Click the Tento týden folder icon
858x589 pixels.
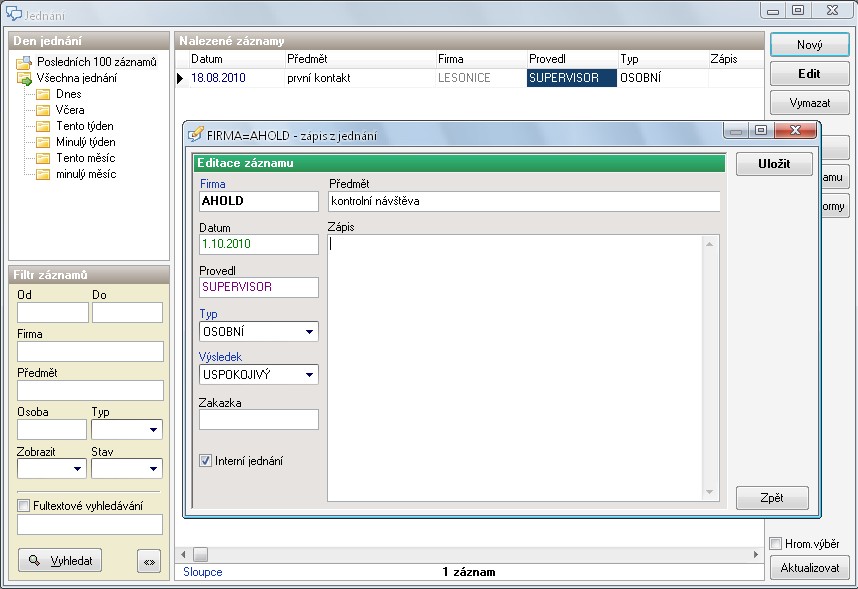[x=43, y=126]
